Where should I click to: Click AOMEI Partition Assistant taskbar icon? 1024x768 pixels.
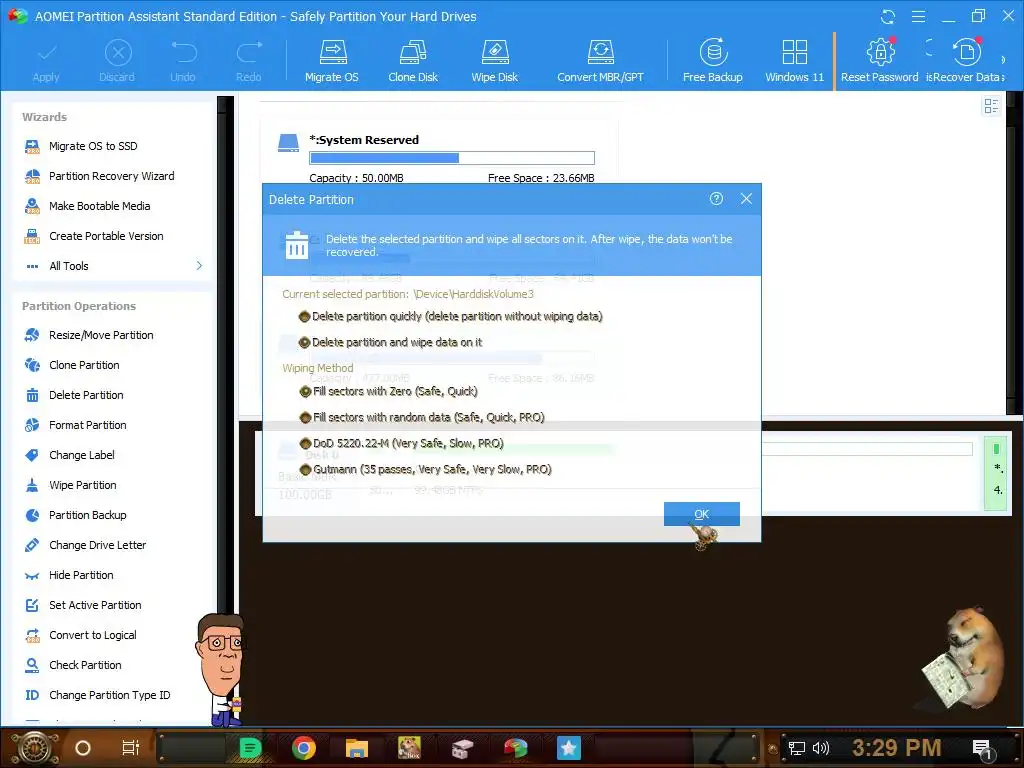(x=516, y=748)
